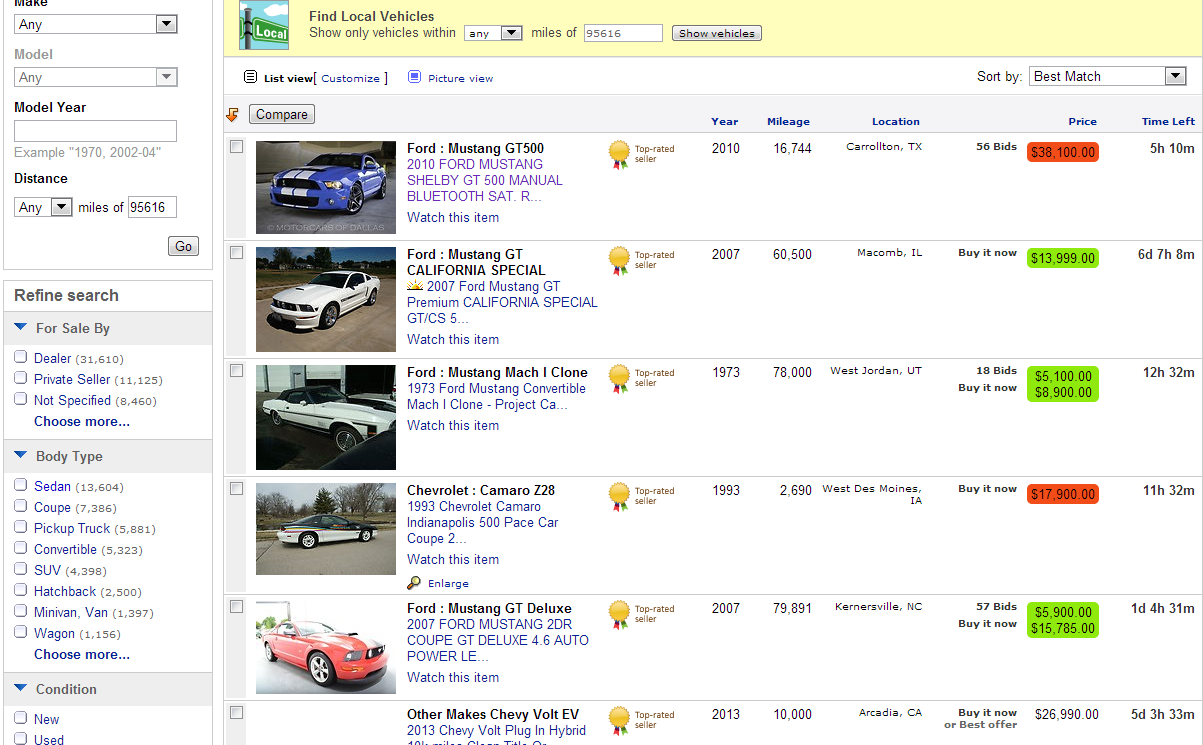
Task: Collapse the Body Type section
Action: pyautogui.click(x=21, y=456)
